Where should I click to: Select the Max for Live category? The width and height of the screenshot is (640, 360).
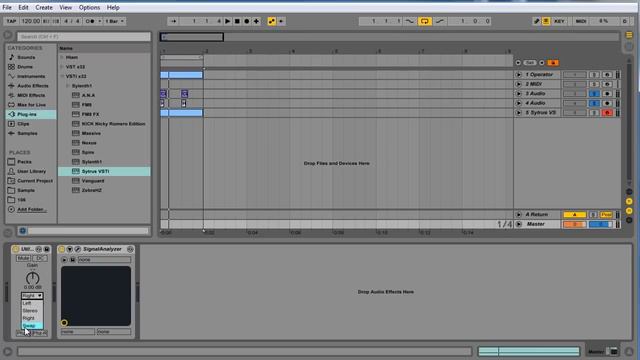click(x=31, y=105)
